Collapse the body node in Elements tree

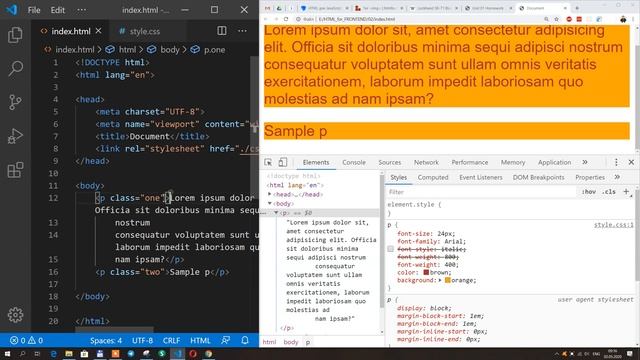[270, 203]
